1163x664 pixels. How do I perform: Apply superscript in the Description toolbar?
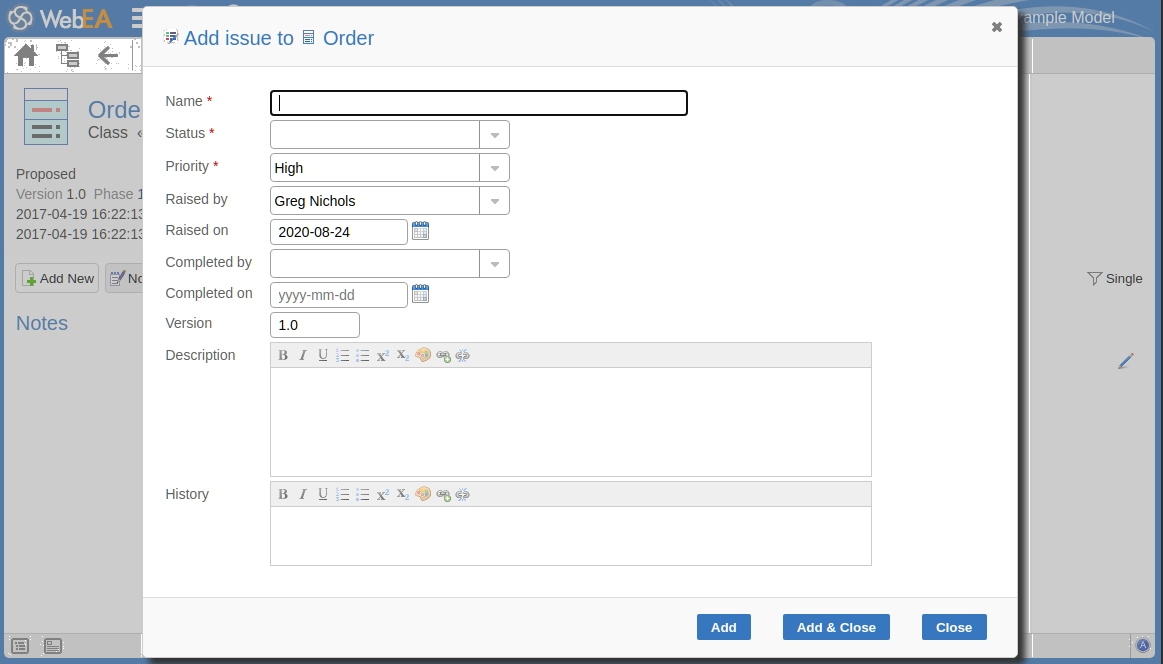[383, 355]
